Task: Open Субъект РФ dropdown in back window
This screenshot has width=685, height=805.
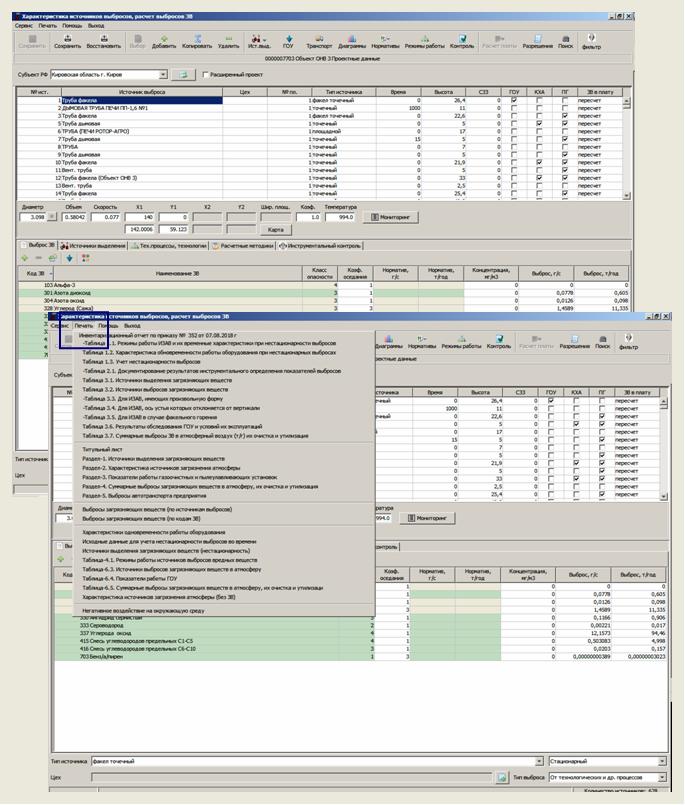Action: coord(163,74)
